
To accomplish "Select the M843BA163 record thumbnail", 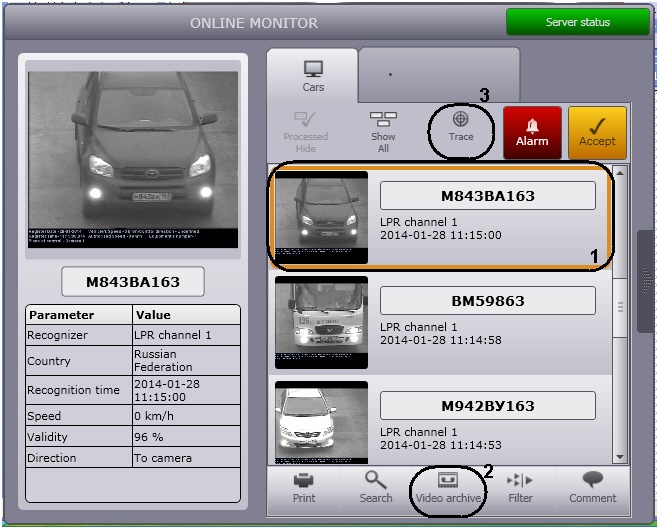I will pos(322,217).
